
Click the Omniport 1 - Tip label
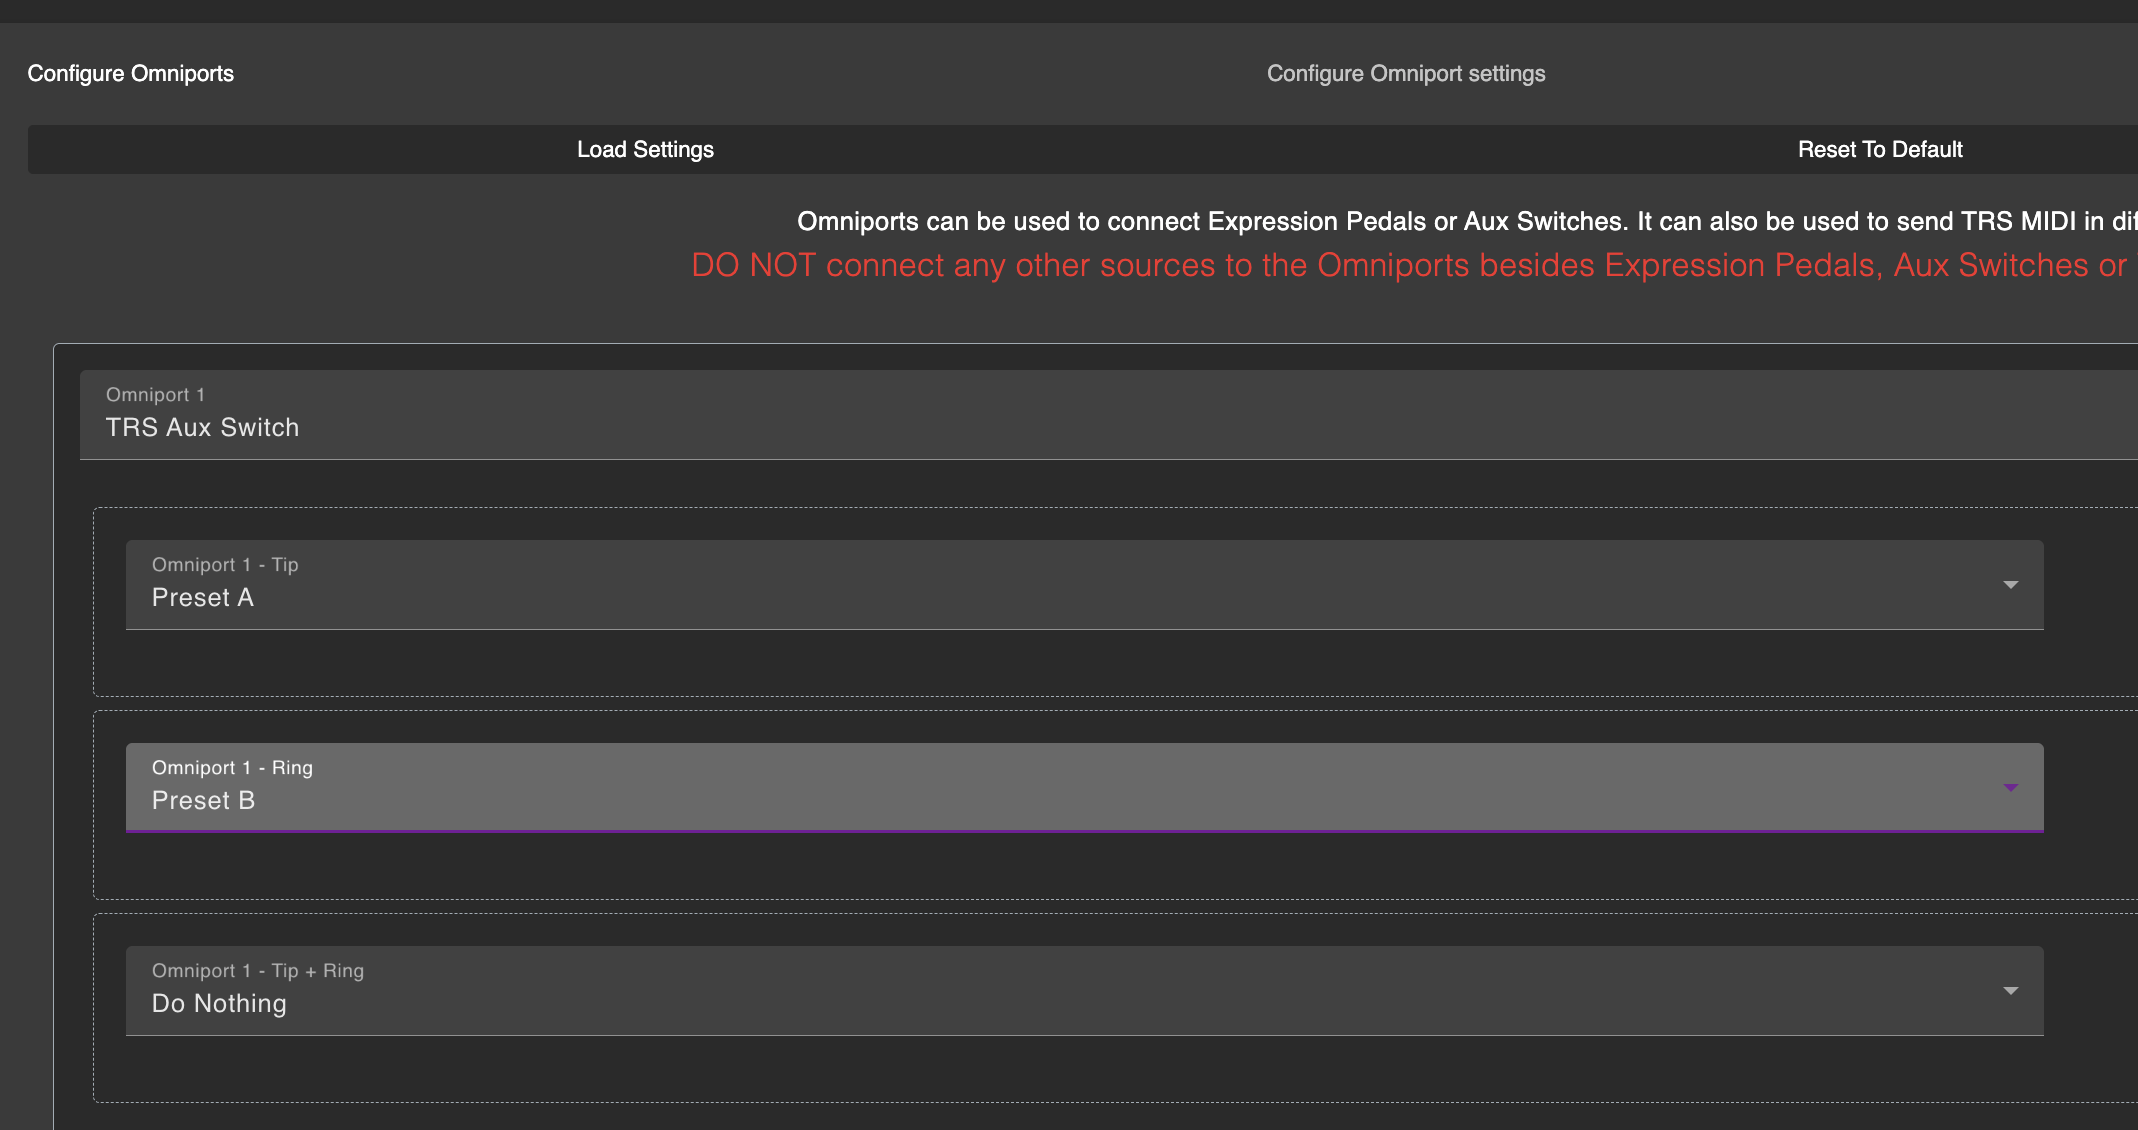coord(225,565)
